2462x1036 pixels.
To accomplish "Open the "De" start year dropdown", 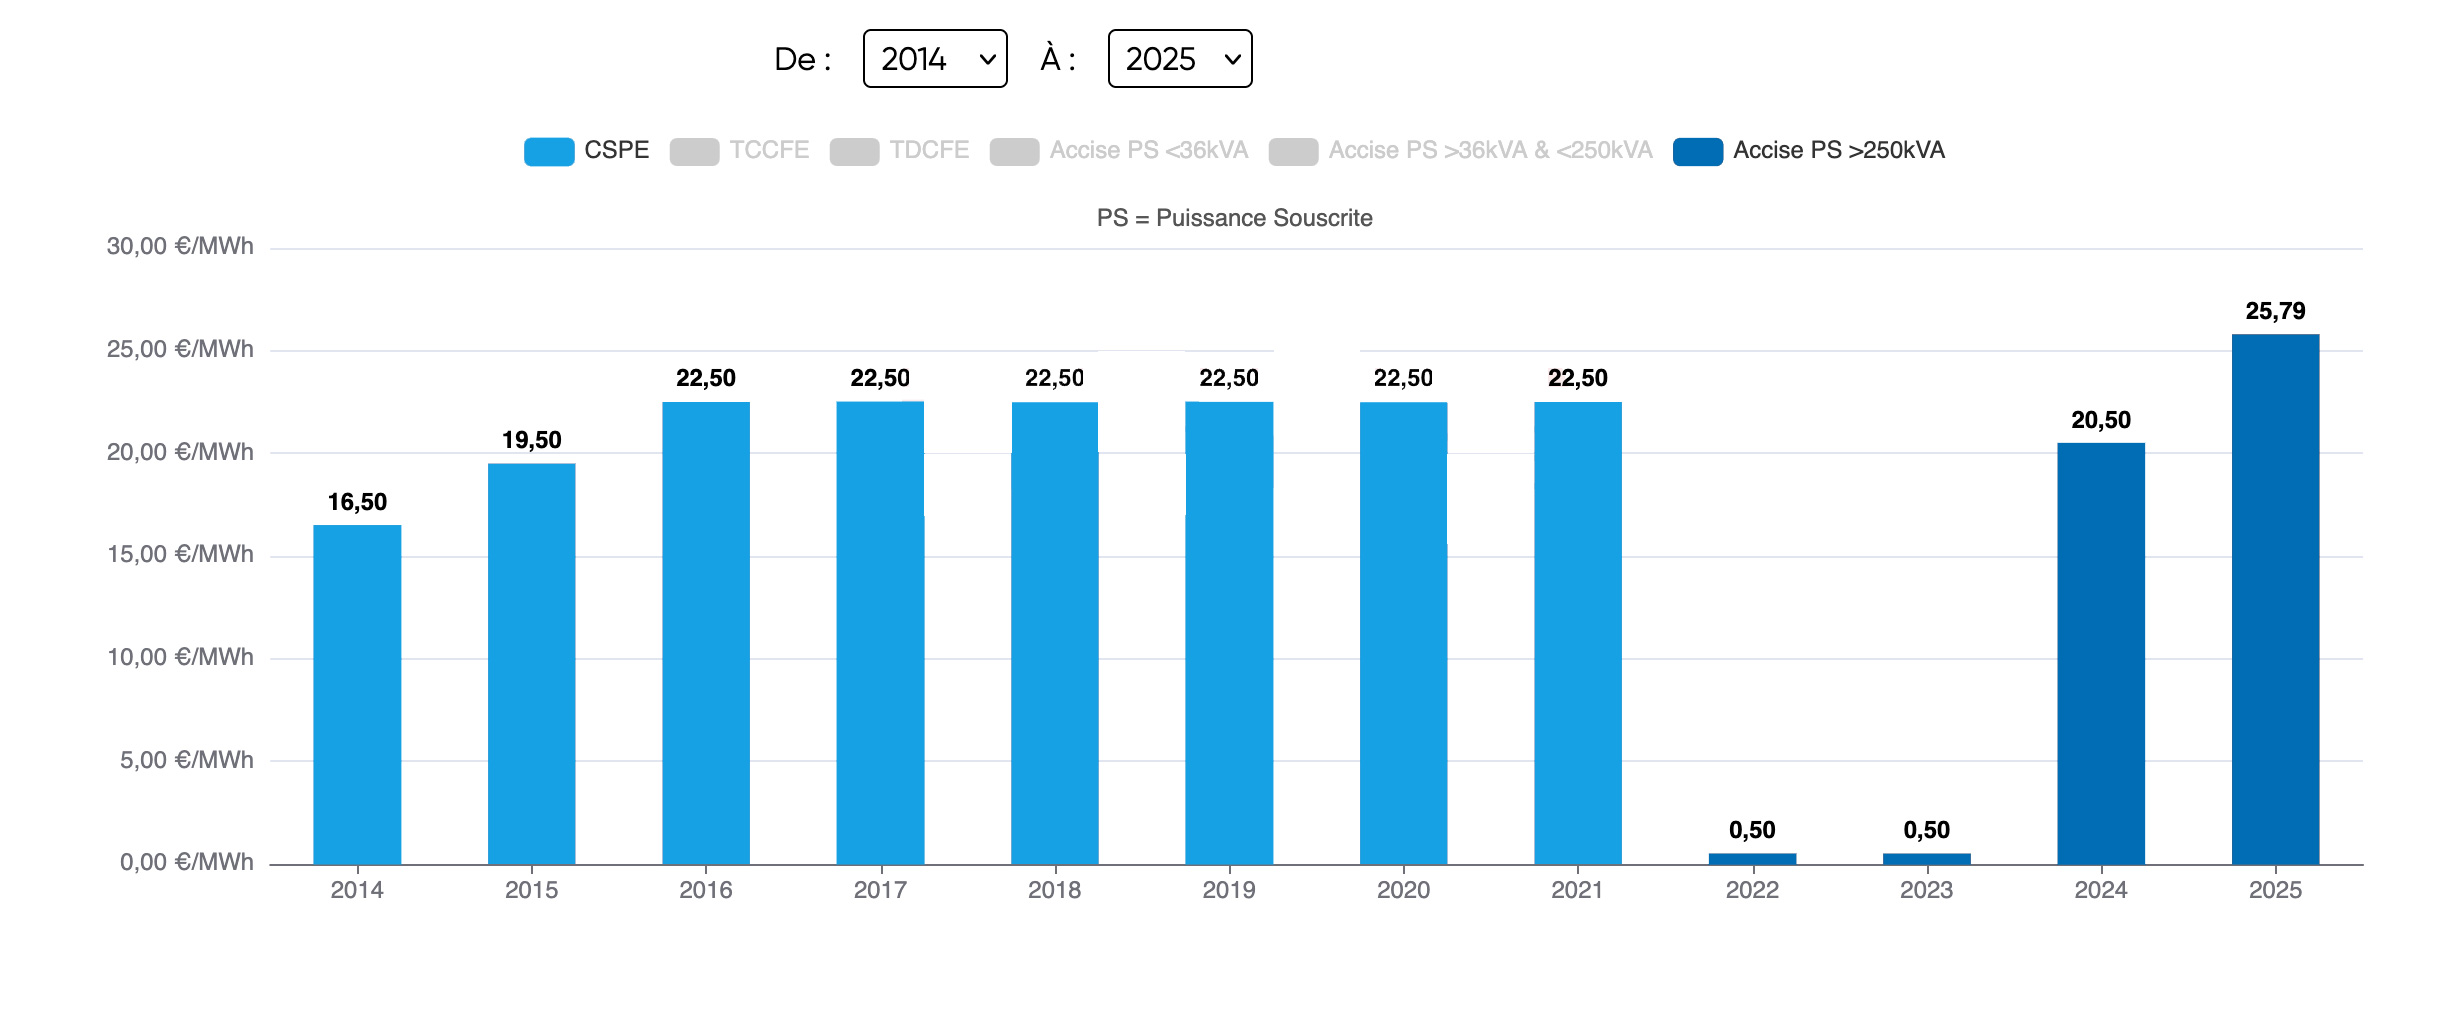I will pos(934,59).
